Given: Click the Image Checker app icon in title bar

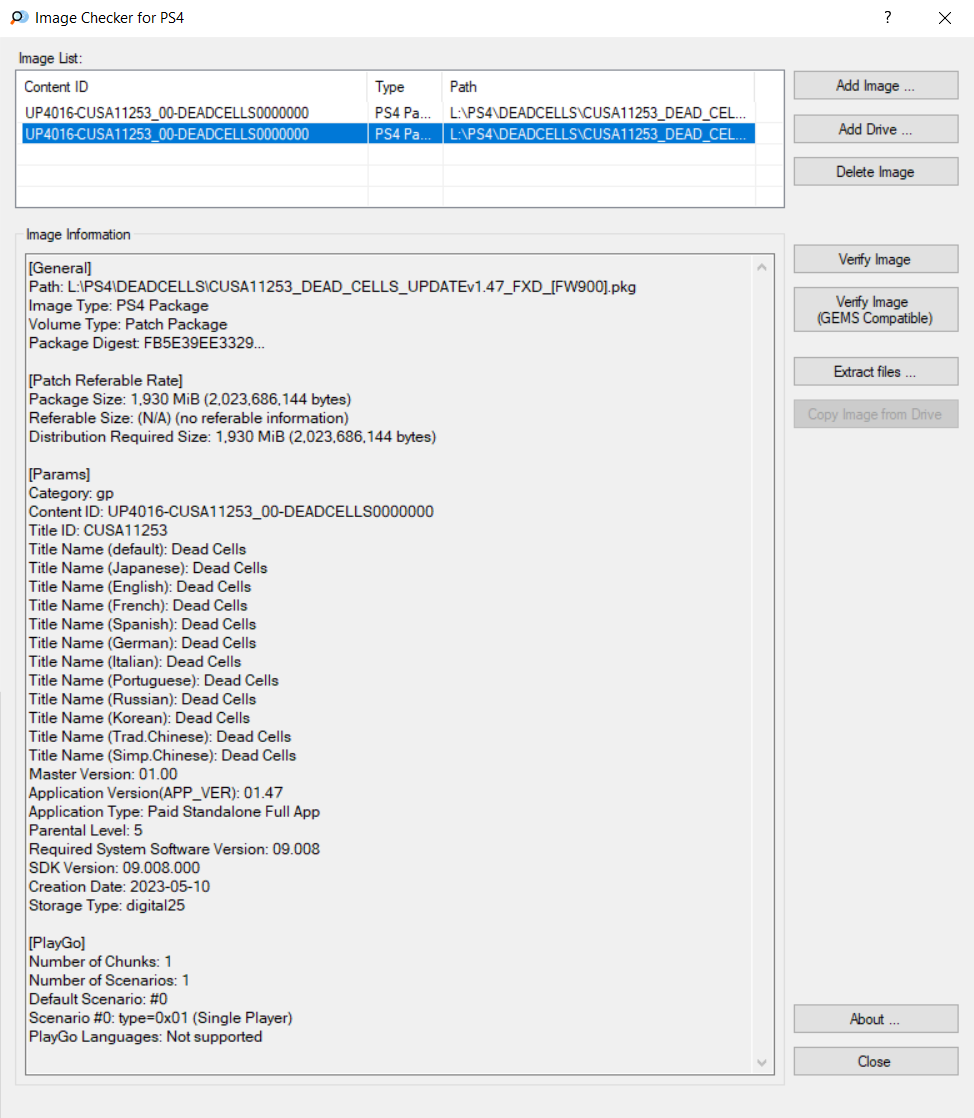Looking at the screenshot, I should 19,17.
